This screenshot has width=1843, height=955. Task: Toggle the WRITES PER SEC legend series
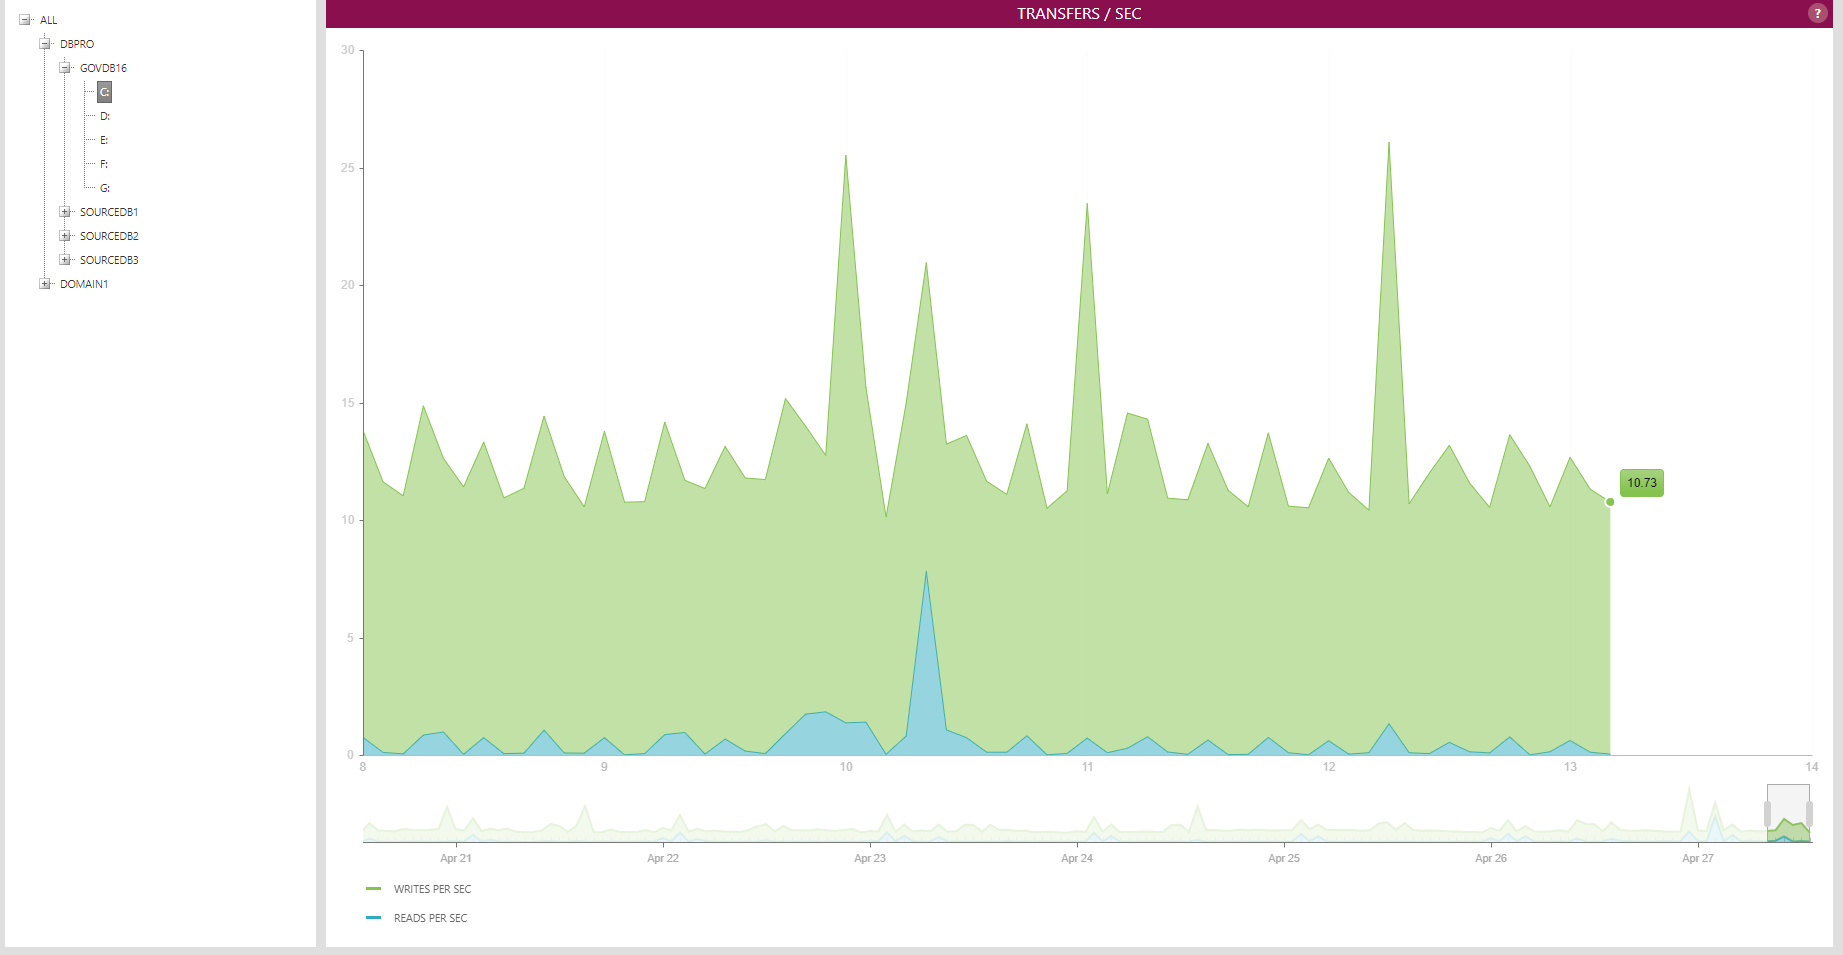(x=431, y=889)
